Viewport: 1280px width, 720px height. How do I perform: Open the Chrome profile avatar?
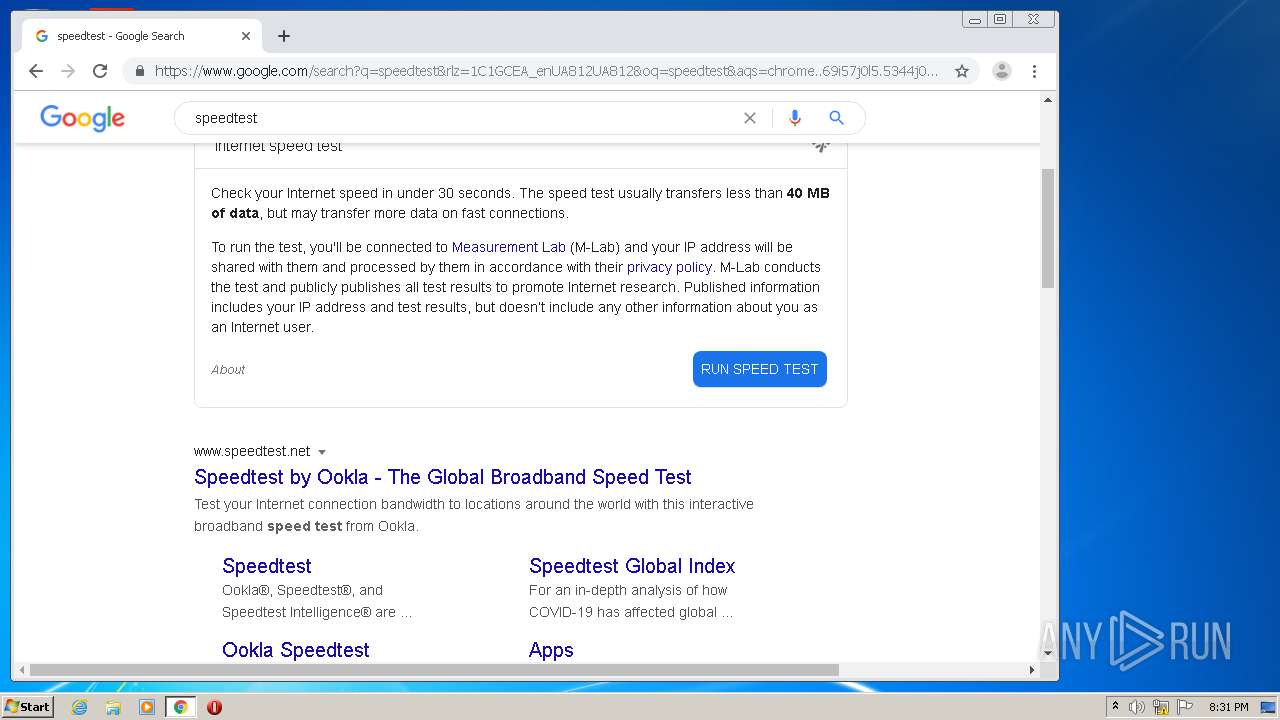click(x=1002, y=71)
